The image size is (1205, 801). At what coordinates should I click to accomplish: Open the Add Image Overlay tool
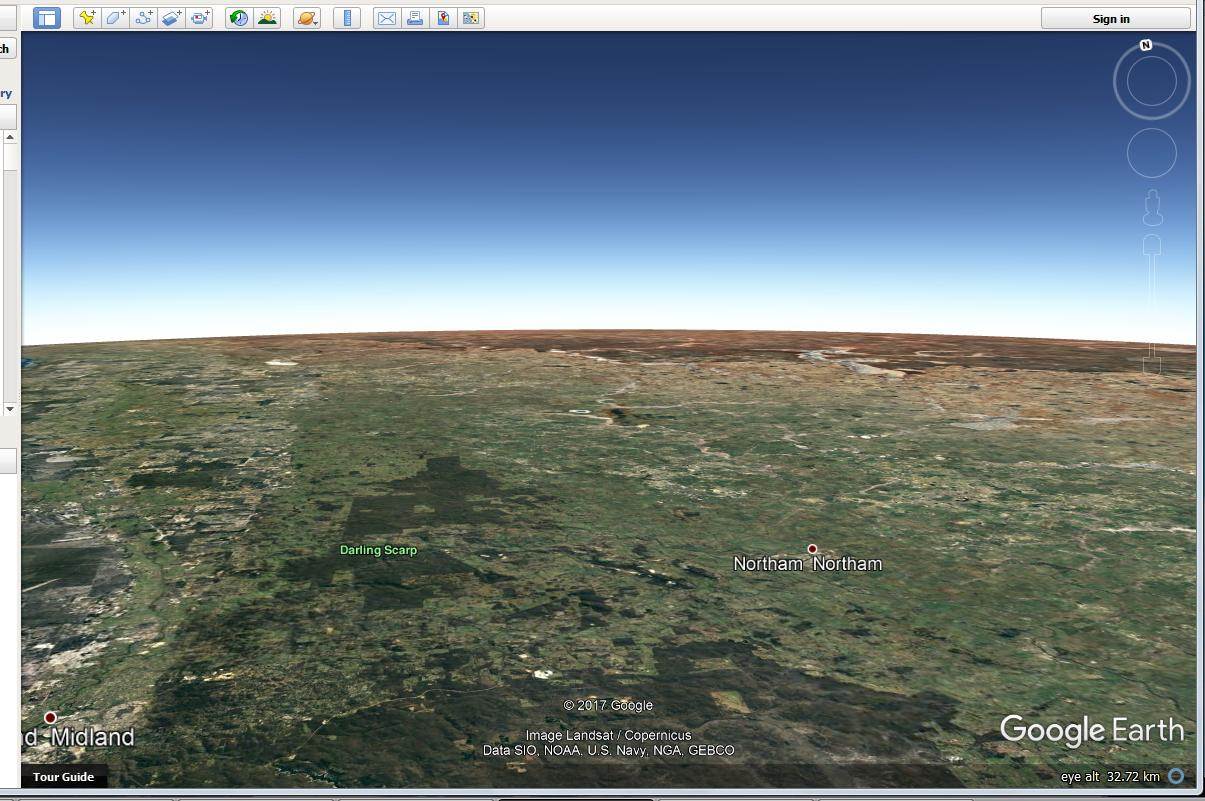coord(172,17)
